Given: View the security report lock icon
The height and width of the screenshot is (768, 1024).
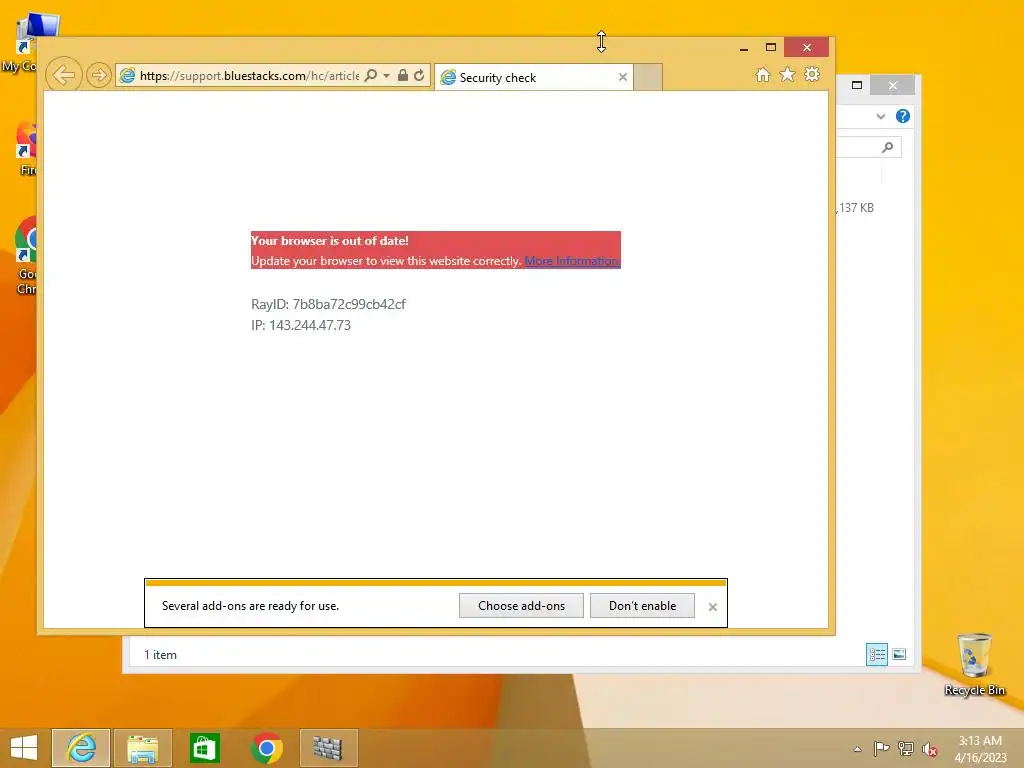Looking at the screenshot, I should [403, 76].
